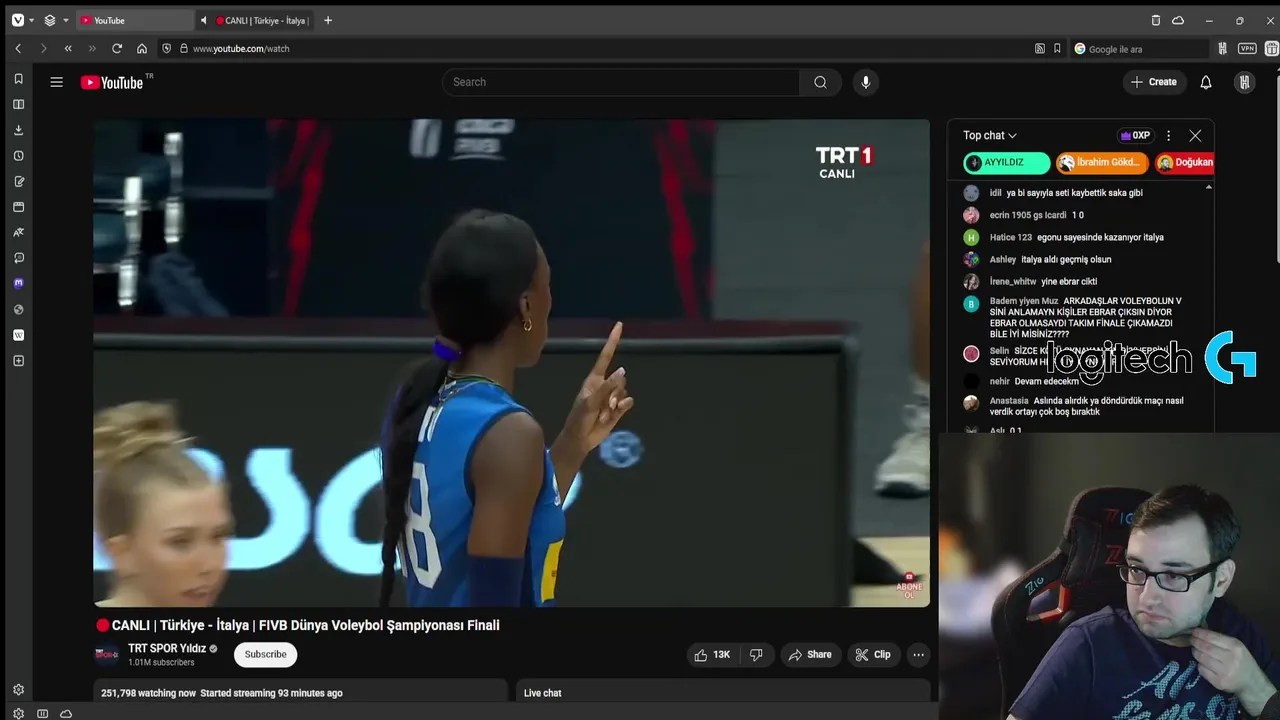Expand the Top chat dropdown
1280x720 pixels.
[x=990, y=135]
